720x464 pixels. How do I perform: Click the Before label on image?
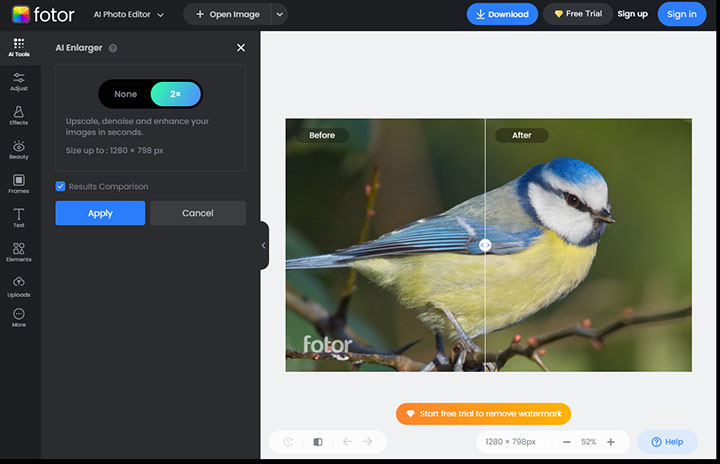(x=322, y=135)
